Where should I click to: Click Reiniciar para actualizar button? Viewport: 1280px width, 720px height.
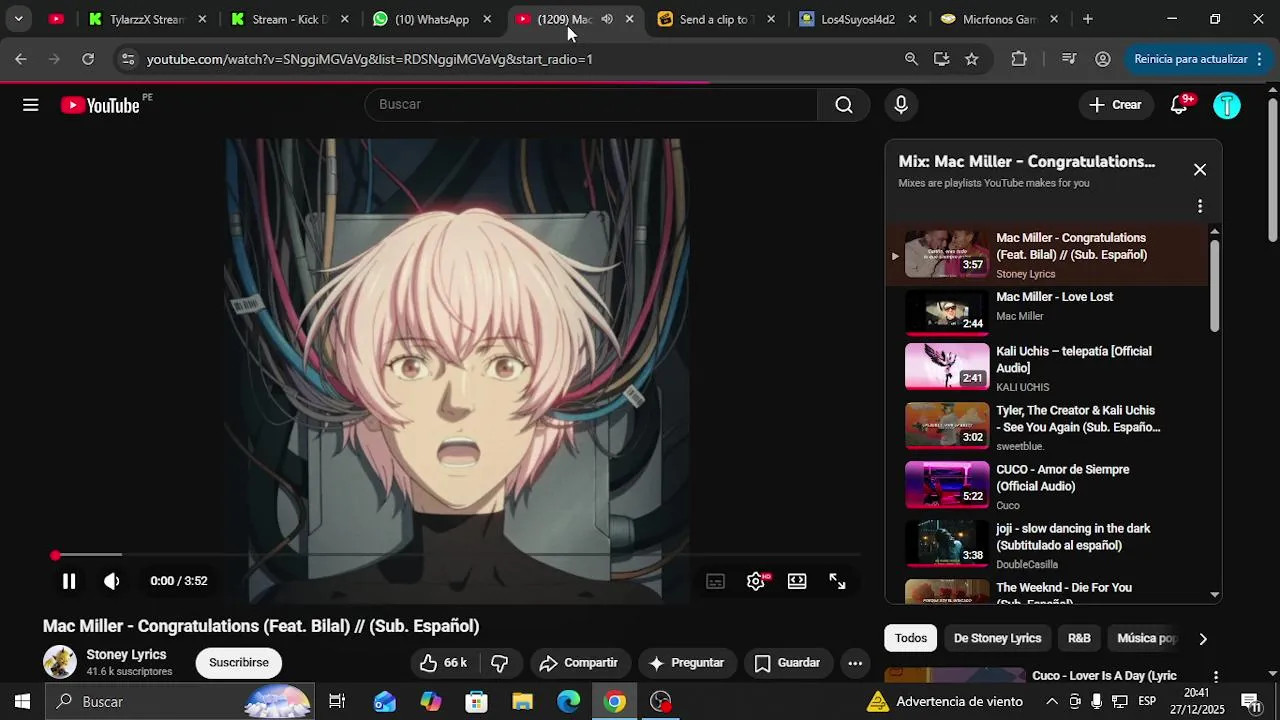1197,59
